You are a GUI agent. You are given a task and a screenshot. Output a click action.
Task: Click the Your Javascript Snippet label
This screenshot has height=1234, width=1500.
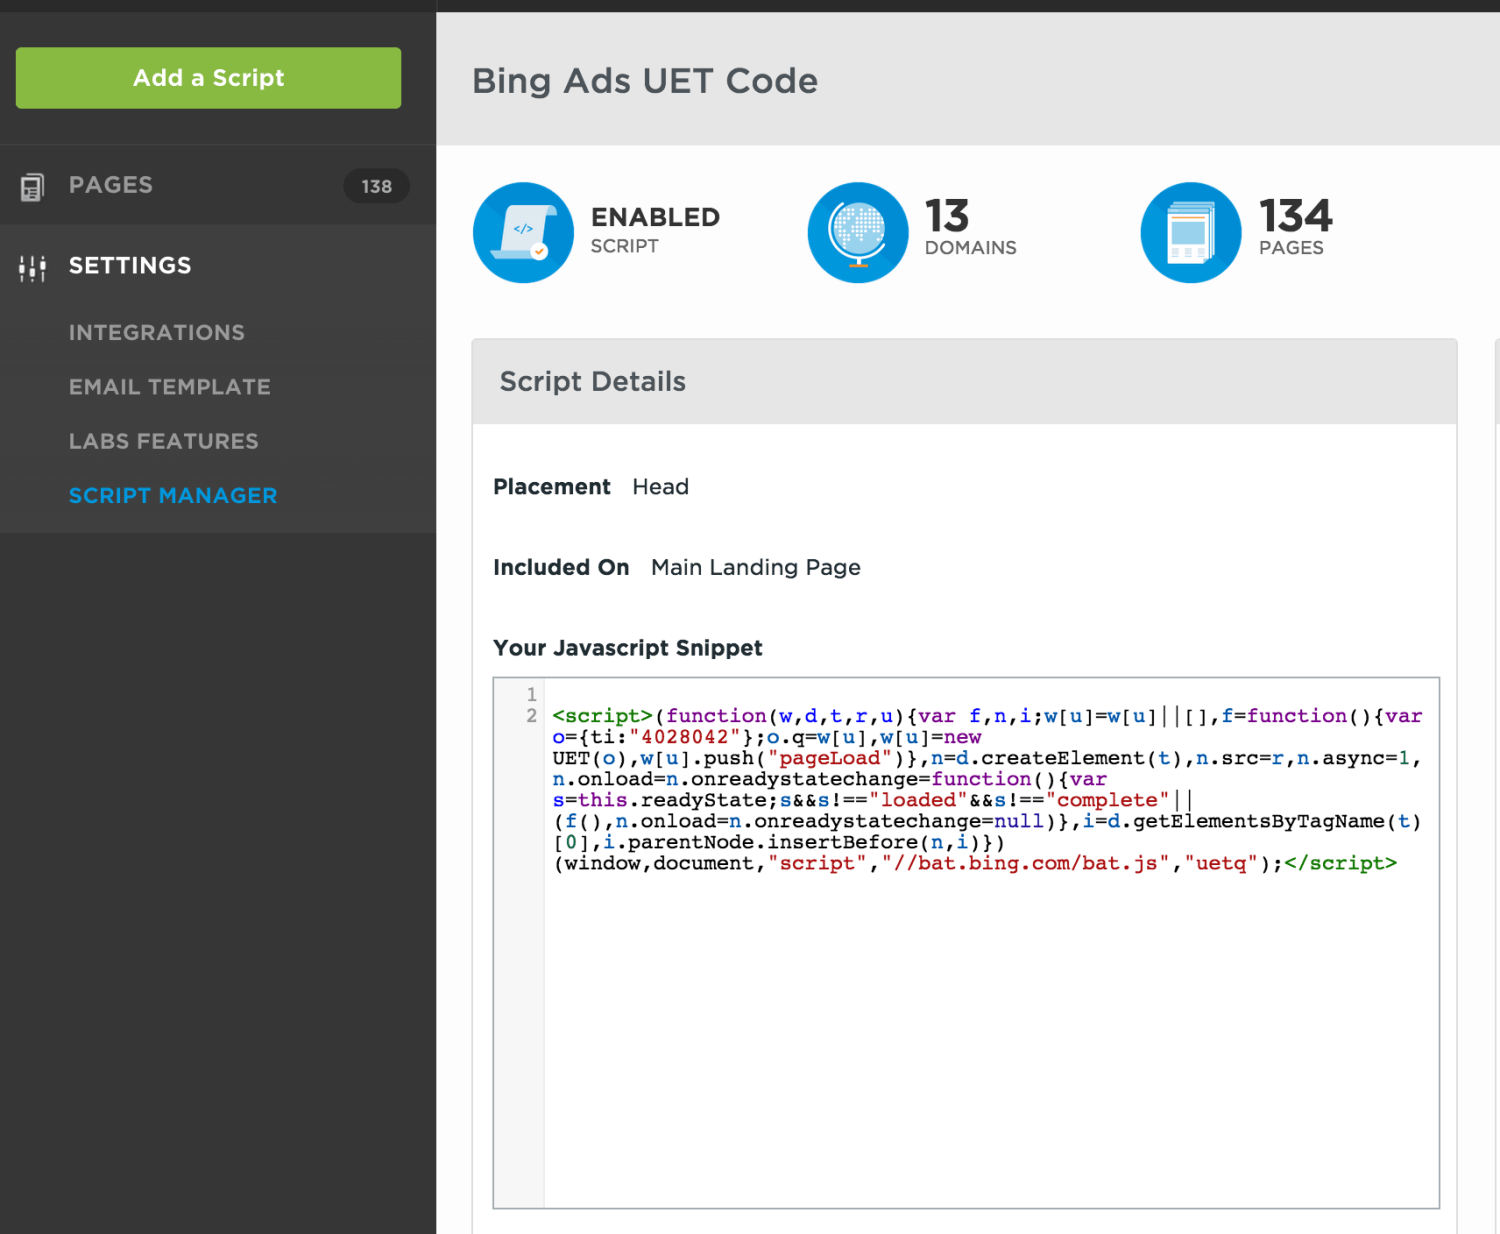click(628, 648)
